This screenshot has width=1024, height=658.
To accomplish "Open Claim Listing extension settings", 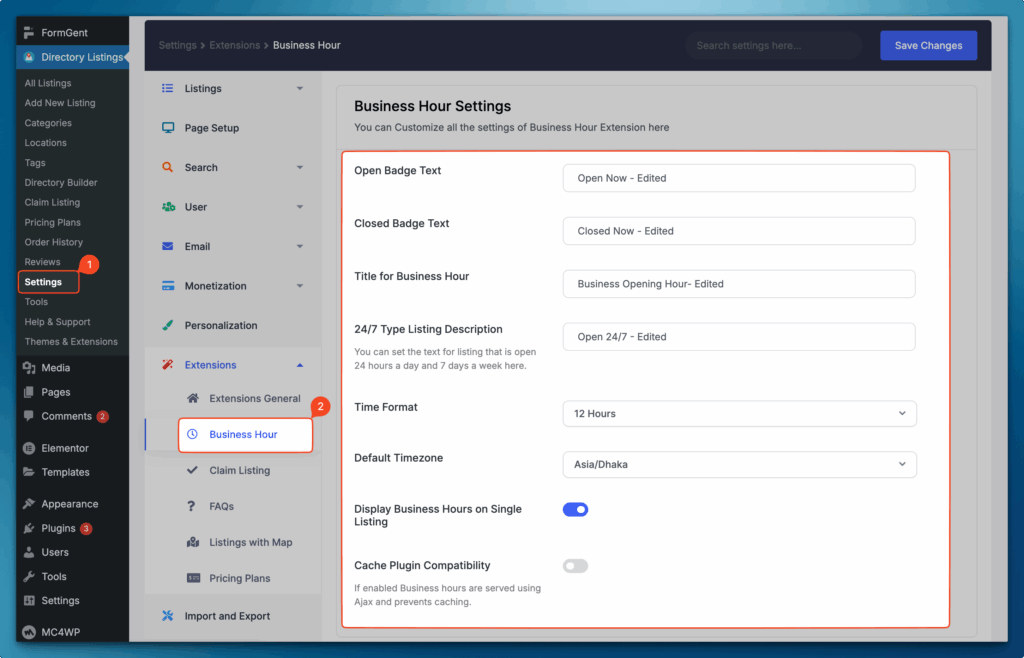I will (x=239, y=471).
